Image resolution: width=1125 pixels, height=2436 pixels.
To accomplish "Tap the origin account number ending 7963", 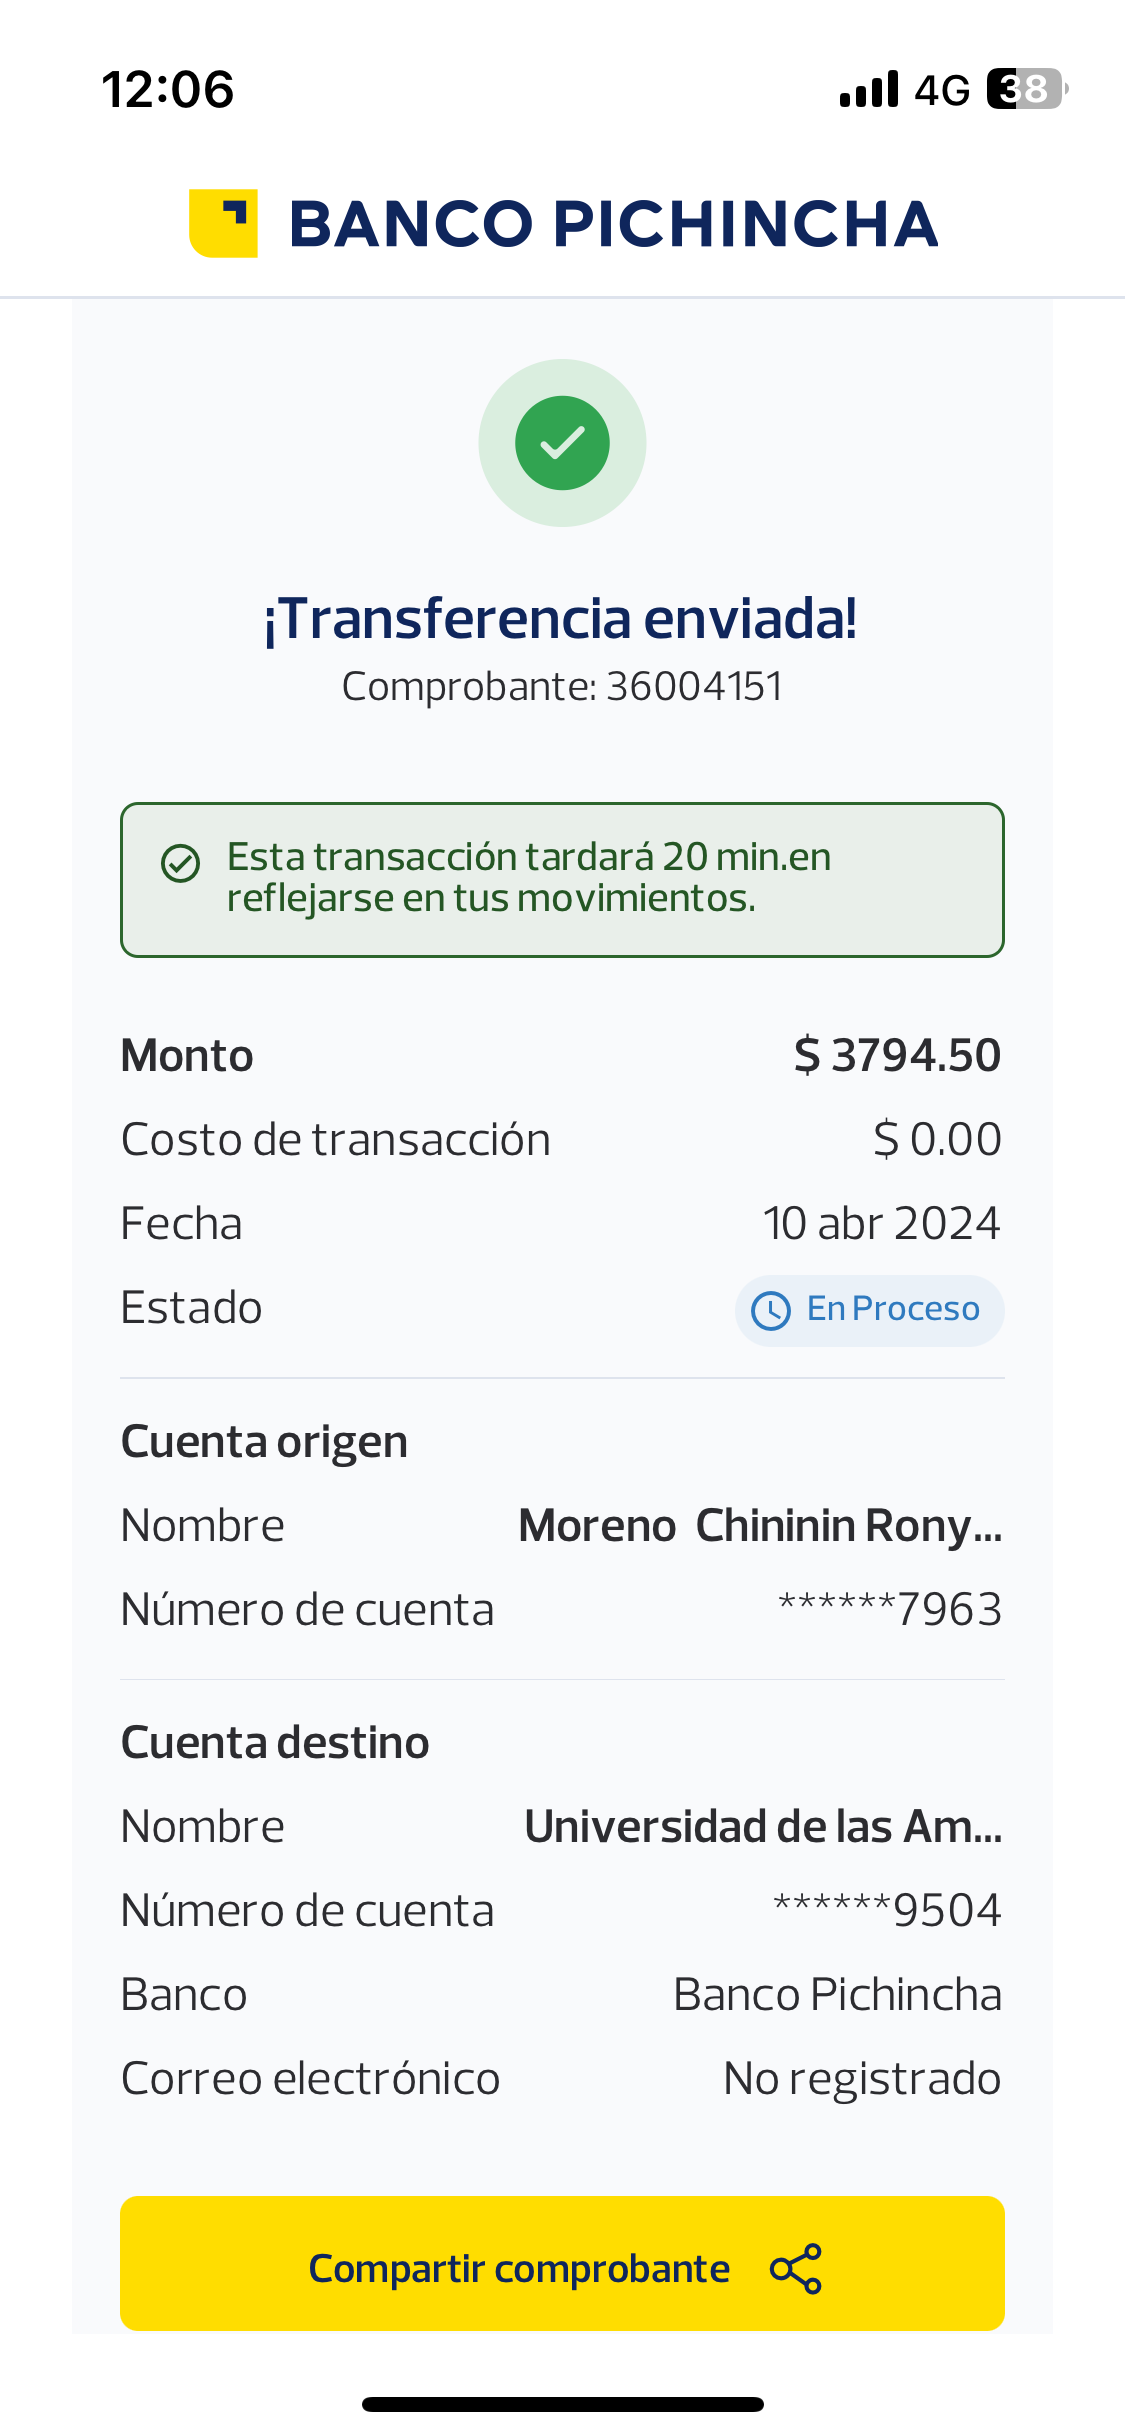I will click(890, 1610).
